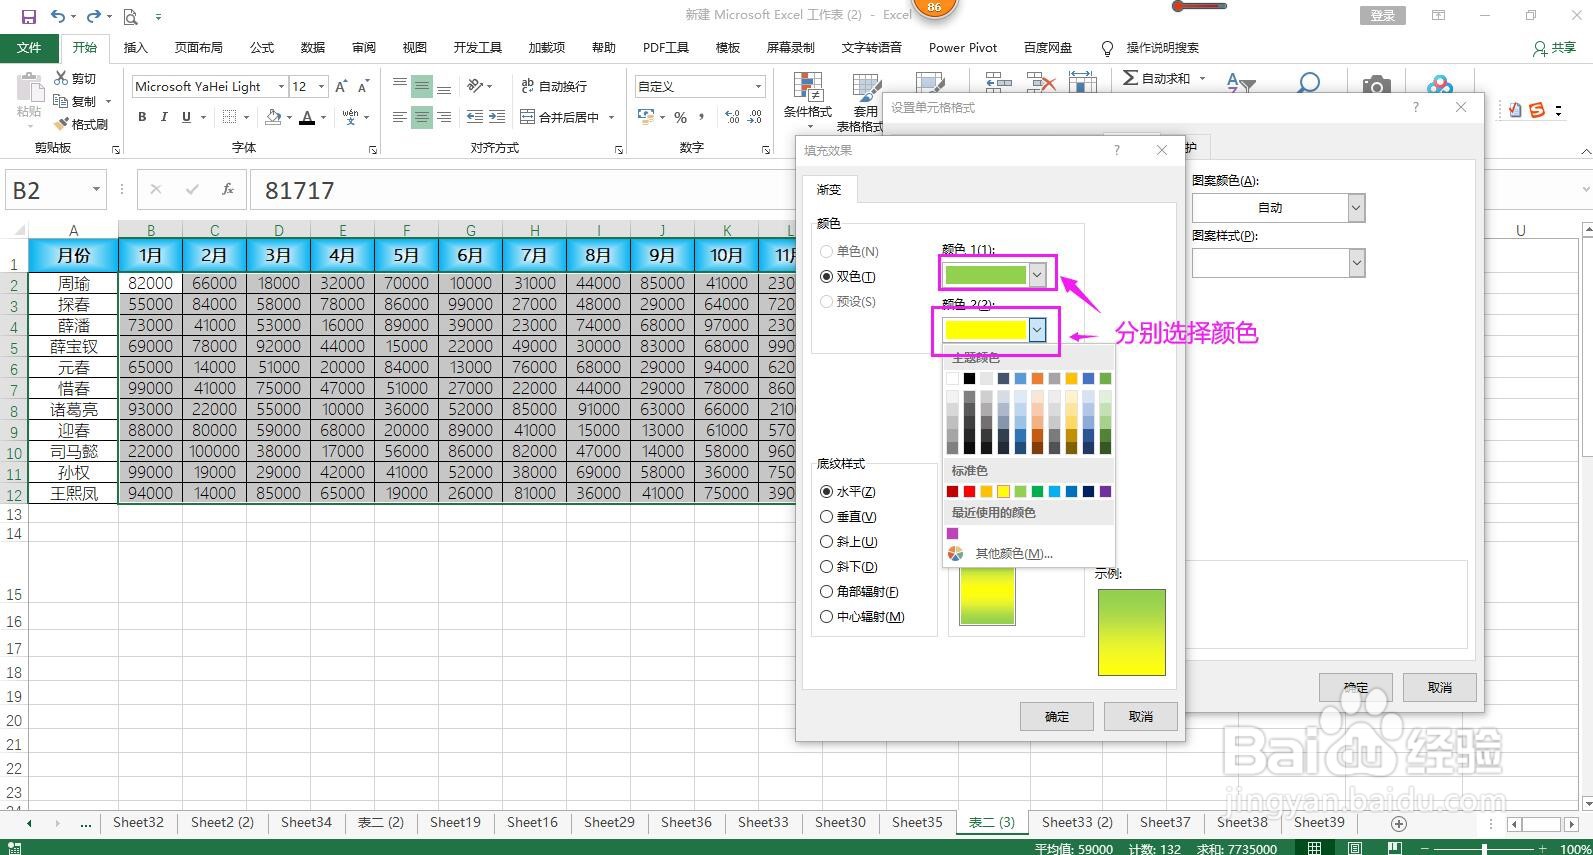Click the Undo arrow icon

[58, 16]
